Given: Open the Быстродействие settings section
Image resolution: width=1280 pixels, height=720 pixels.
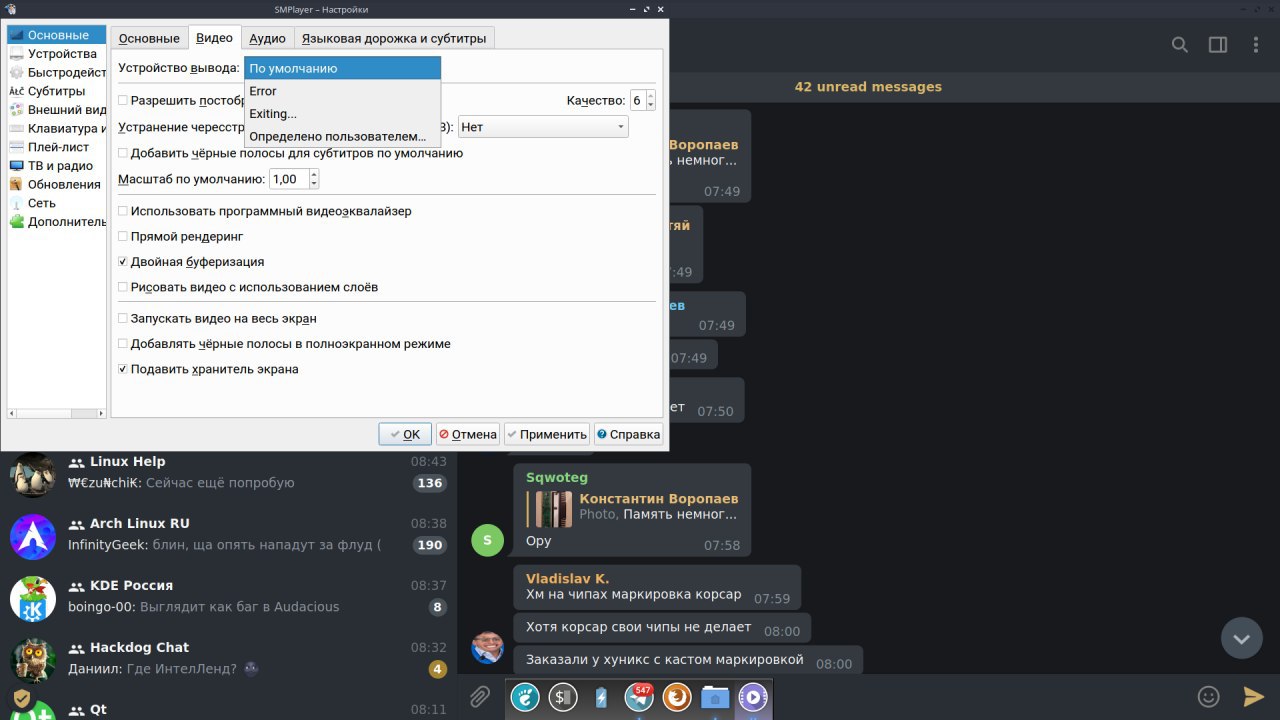Looking at the screenshot, I should 57,72.
